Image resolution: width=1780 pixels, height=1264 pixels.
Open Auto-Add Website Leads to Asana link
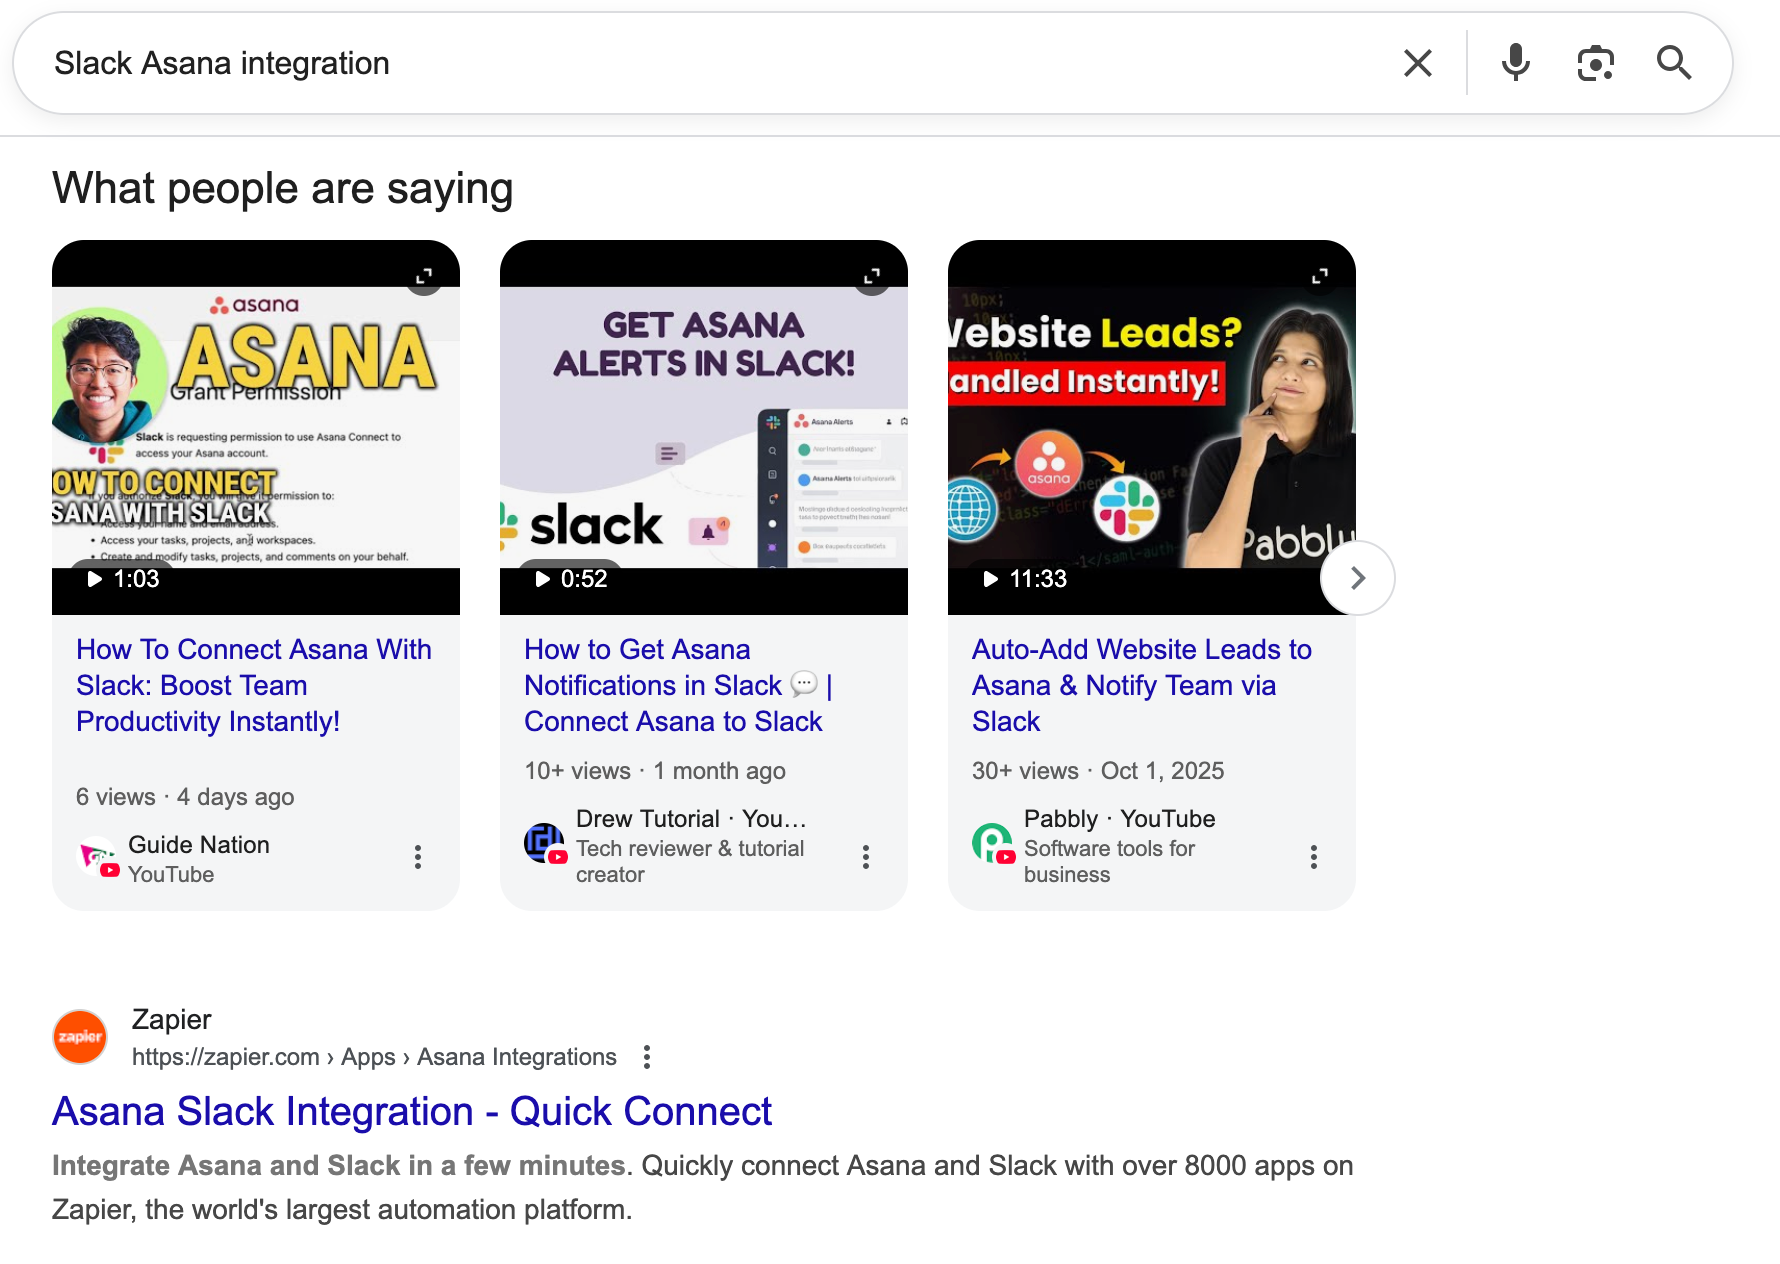(x=1142, y=686)
